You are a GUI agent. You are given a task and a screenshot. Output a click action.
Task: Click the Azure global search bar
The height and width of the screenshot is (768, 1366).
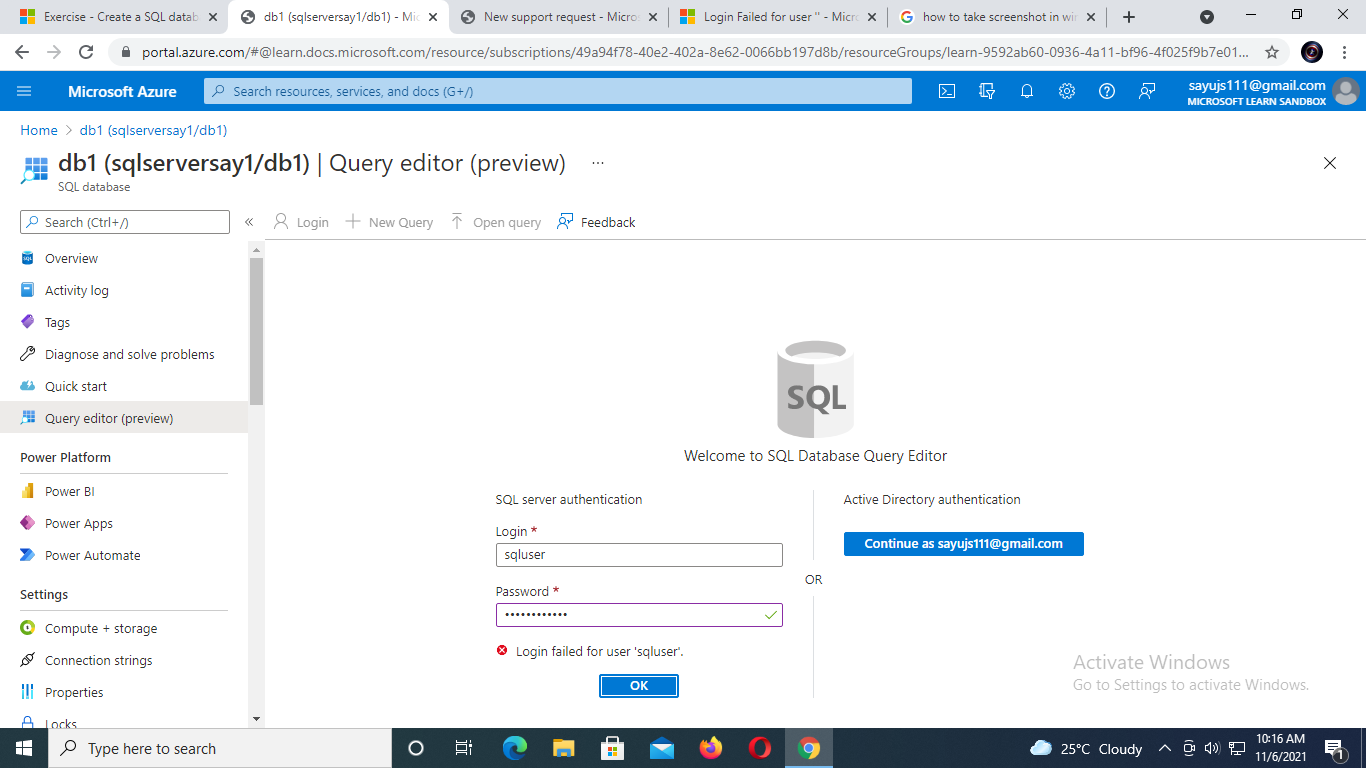click(558, 91)
